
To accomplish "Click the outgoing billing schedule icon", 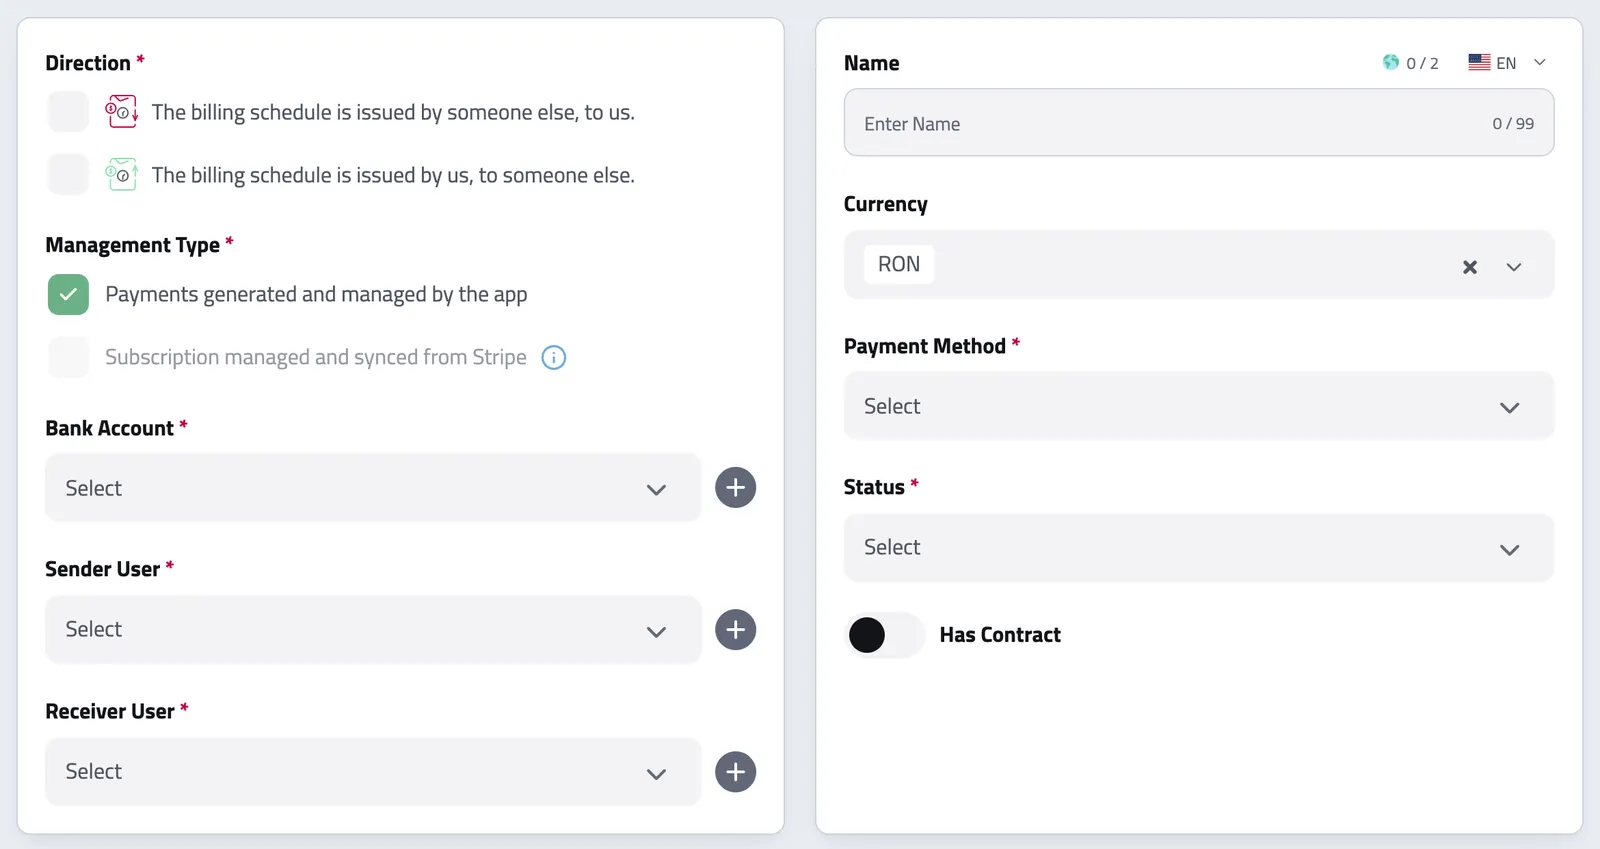I will 122,174.
